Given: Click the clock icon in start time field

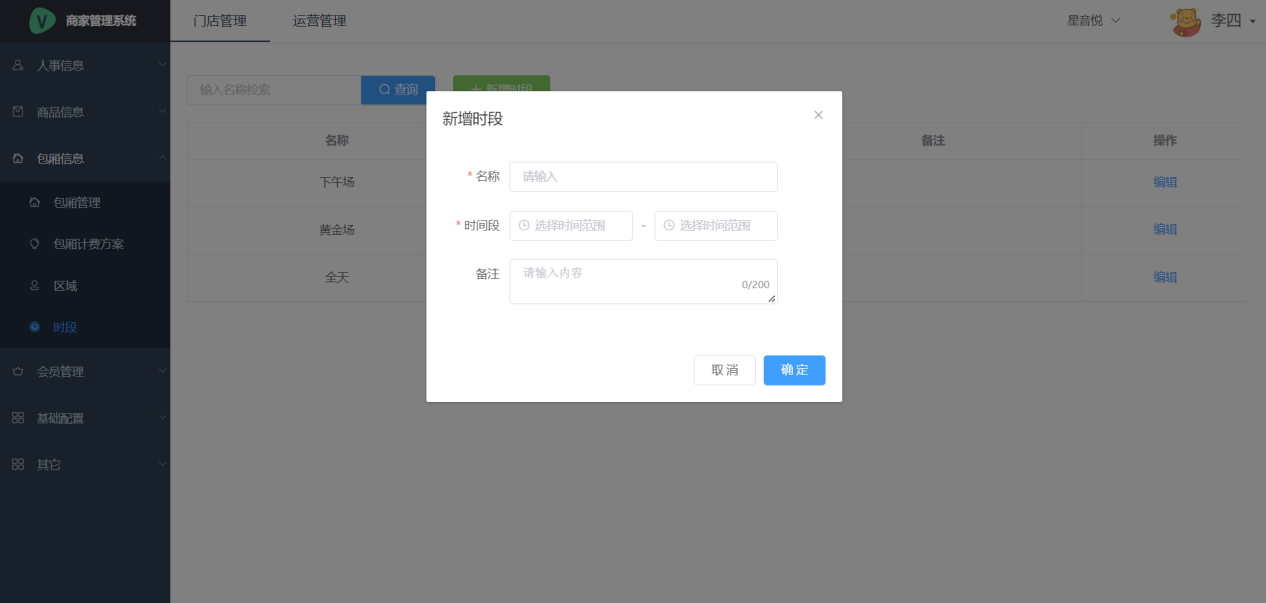Looking at the screenshot, I should pyautogui.click(x=524, y=226).
